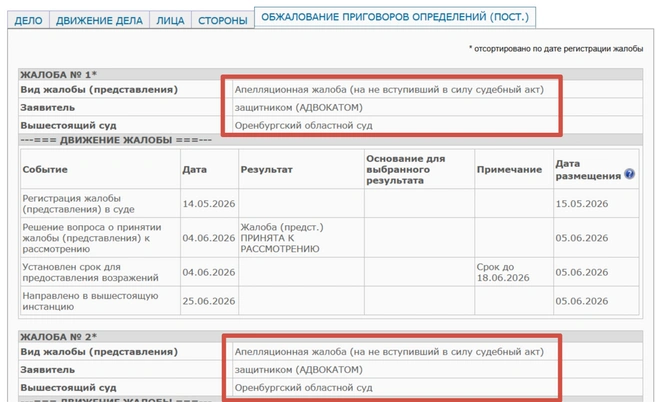Click защитником (АДВОКАТОМ) in ЖАЛОБА № 2
The image size is (656, 402).
pos(299,370)
